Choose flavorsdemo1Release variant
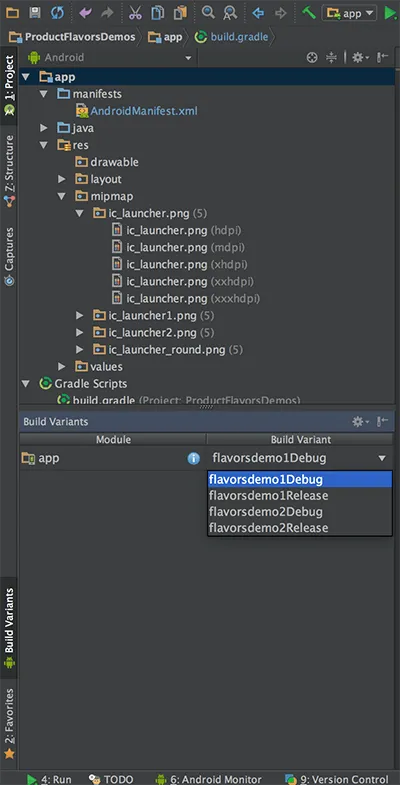400x785 pixels. (x=299, y=496)
